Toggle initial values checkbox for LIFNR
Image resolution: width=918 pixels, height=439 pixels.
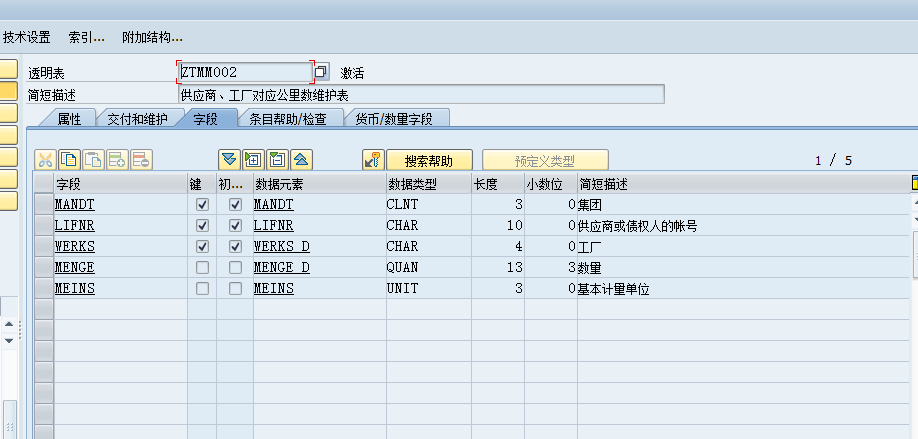coord(235,225)
